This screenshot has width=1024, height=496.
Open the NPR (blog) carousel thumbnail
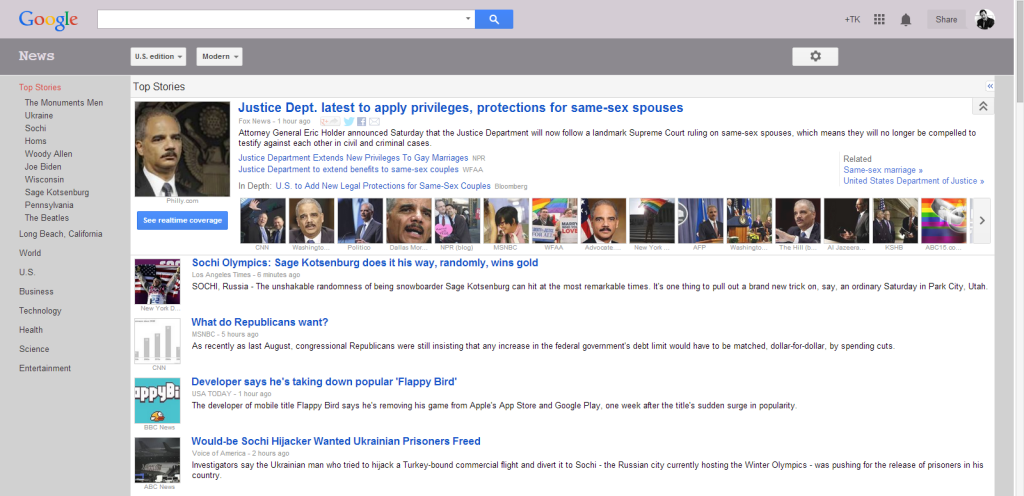click(457, 221)
